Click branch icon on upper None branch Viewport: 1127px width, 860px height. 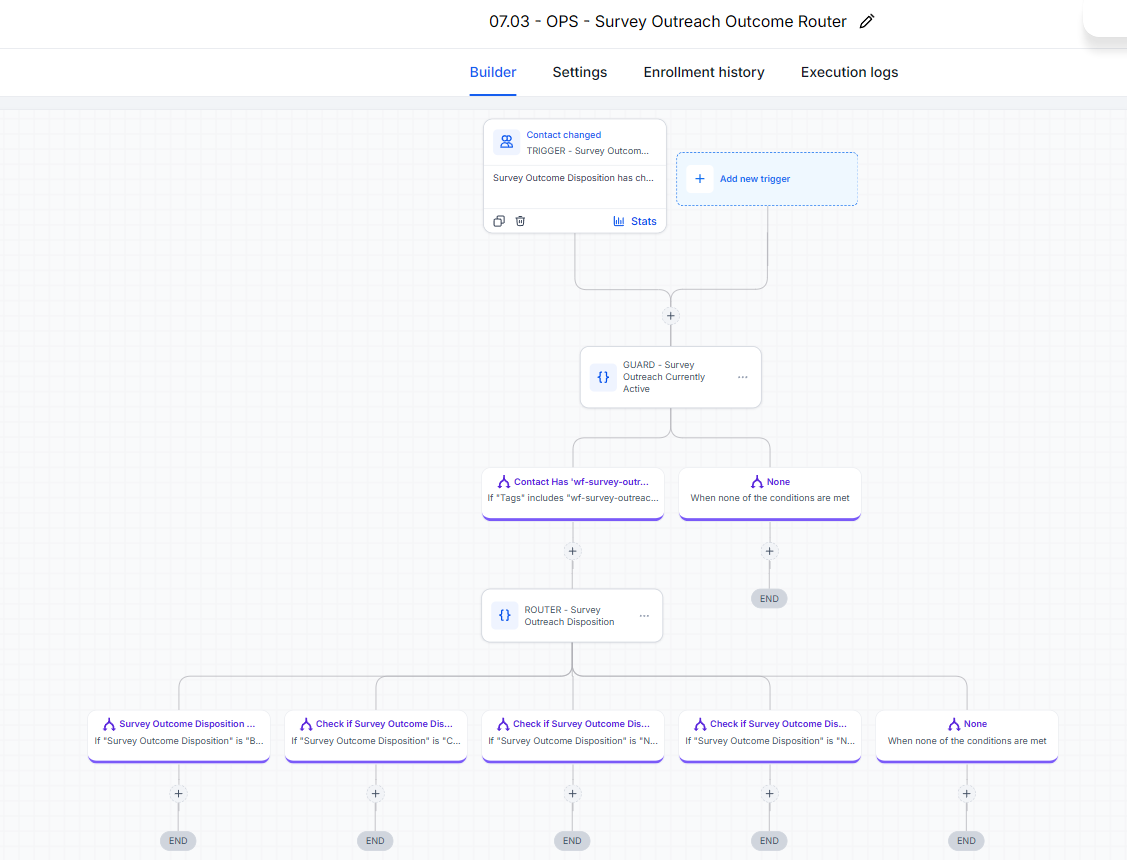click(x=757, y=482)
